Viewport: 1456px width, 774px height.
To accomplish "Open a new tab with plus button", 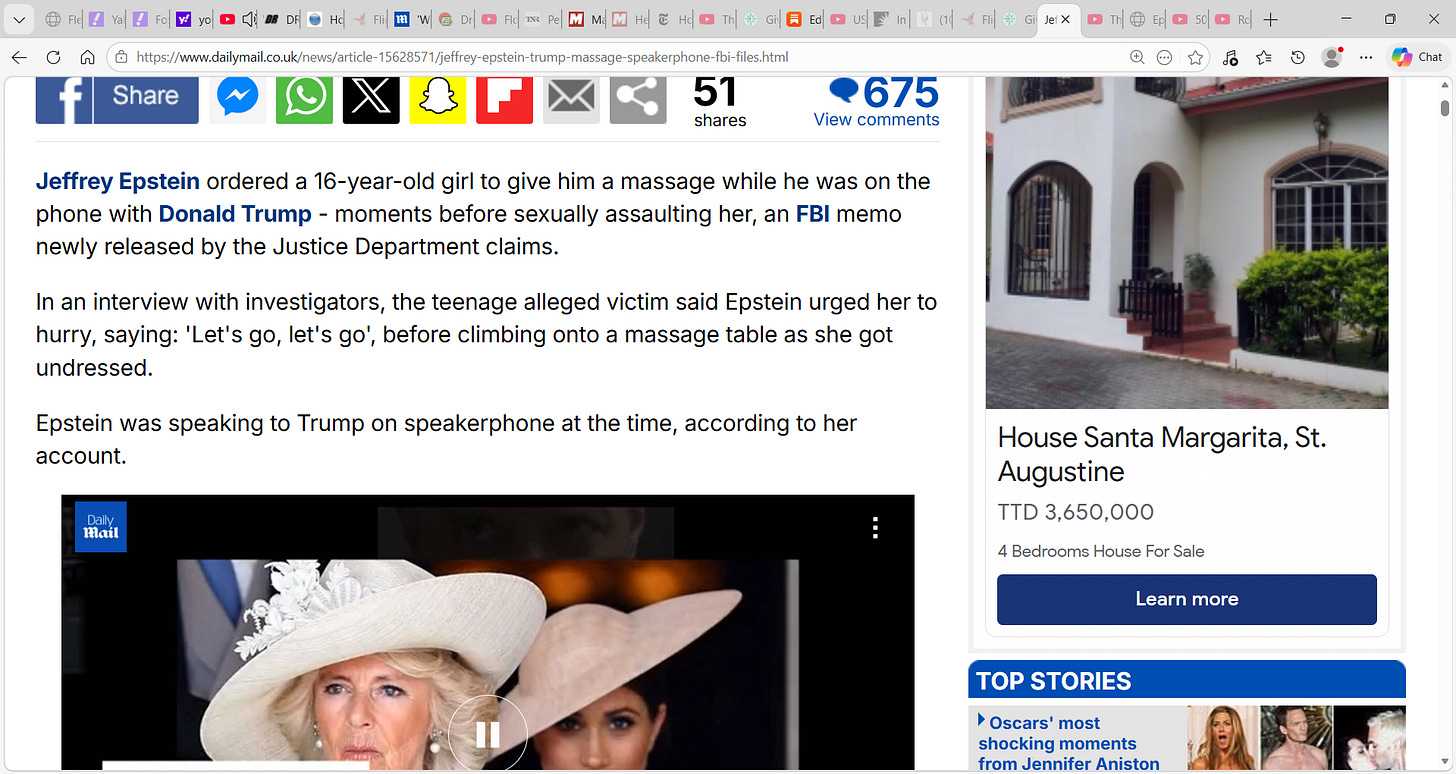I will [x=1271, y=19].
